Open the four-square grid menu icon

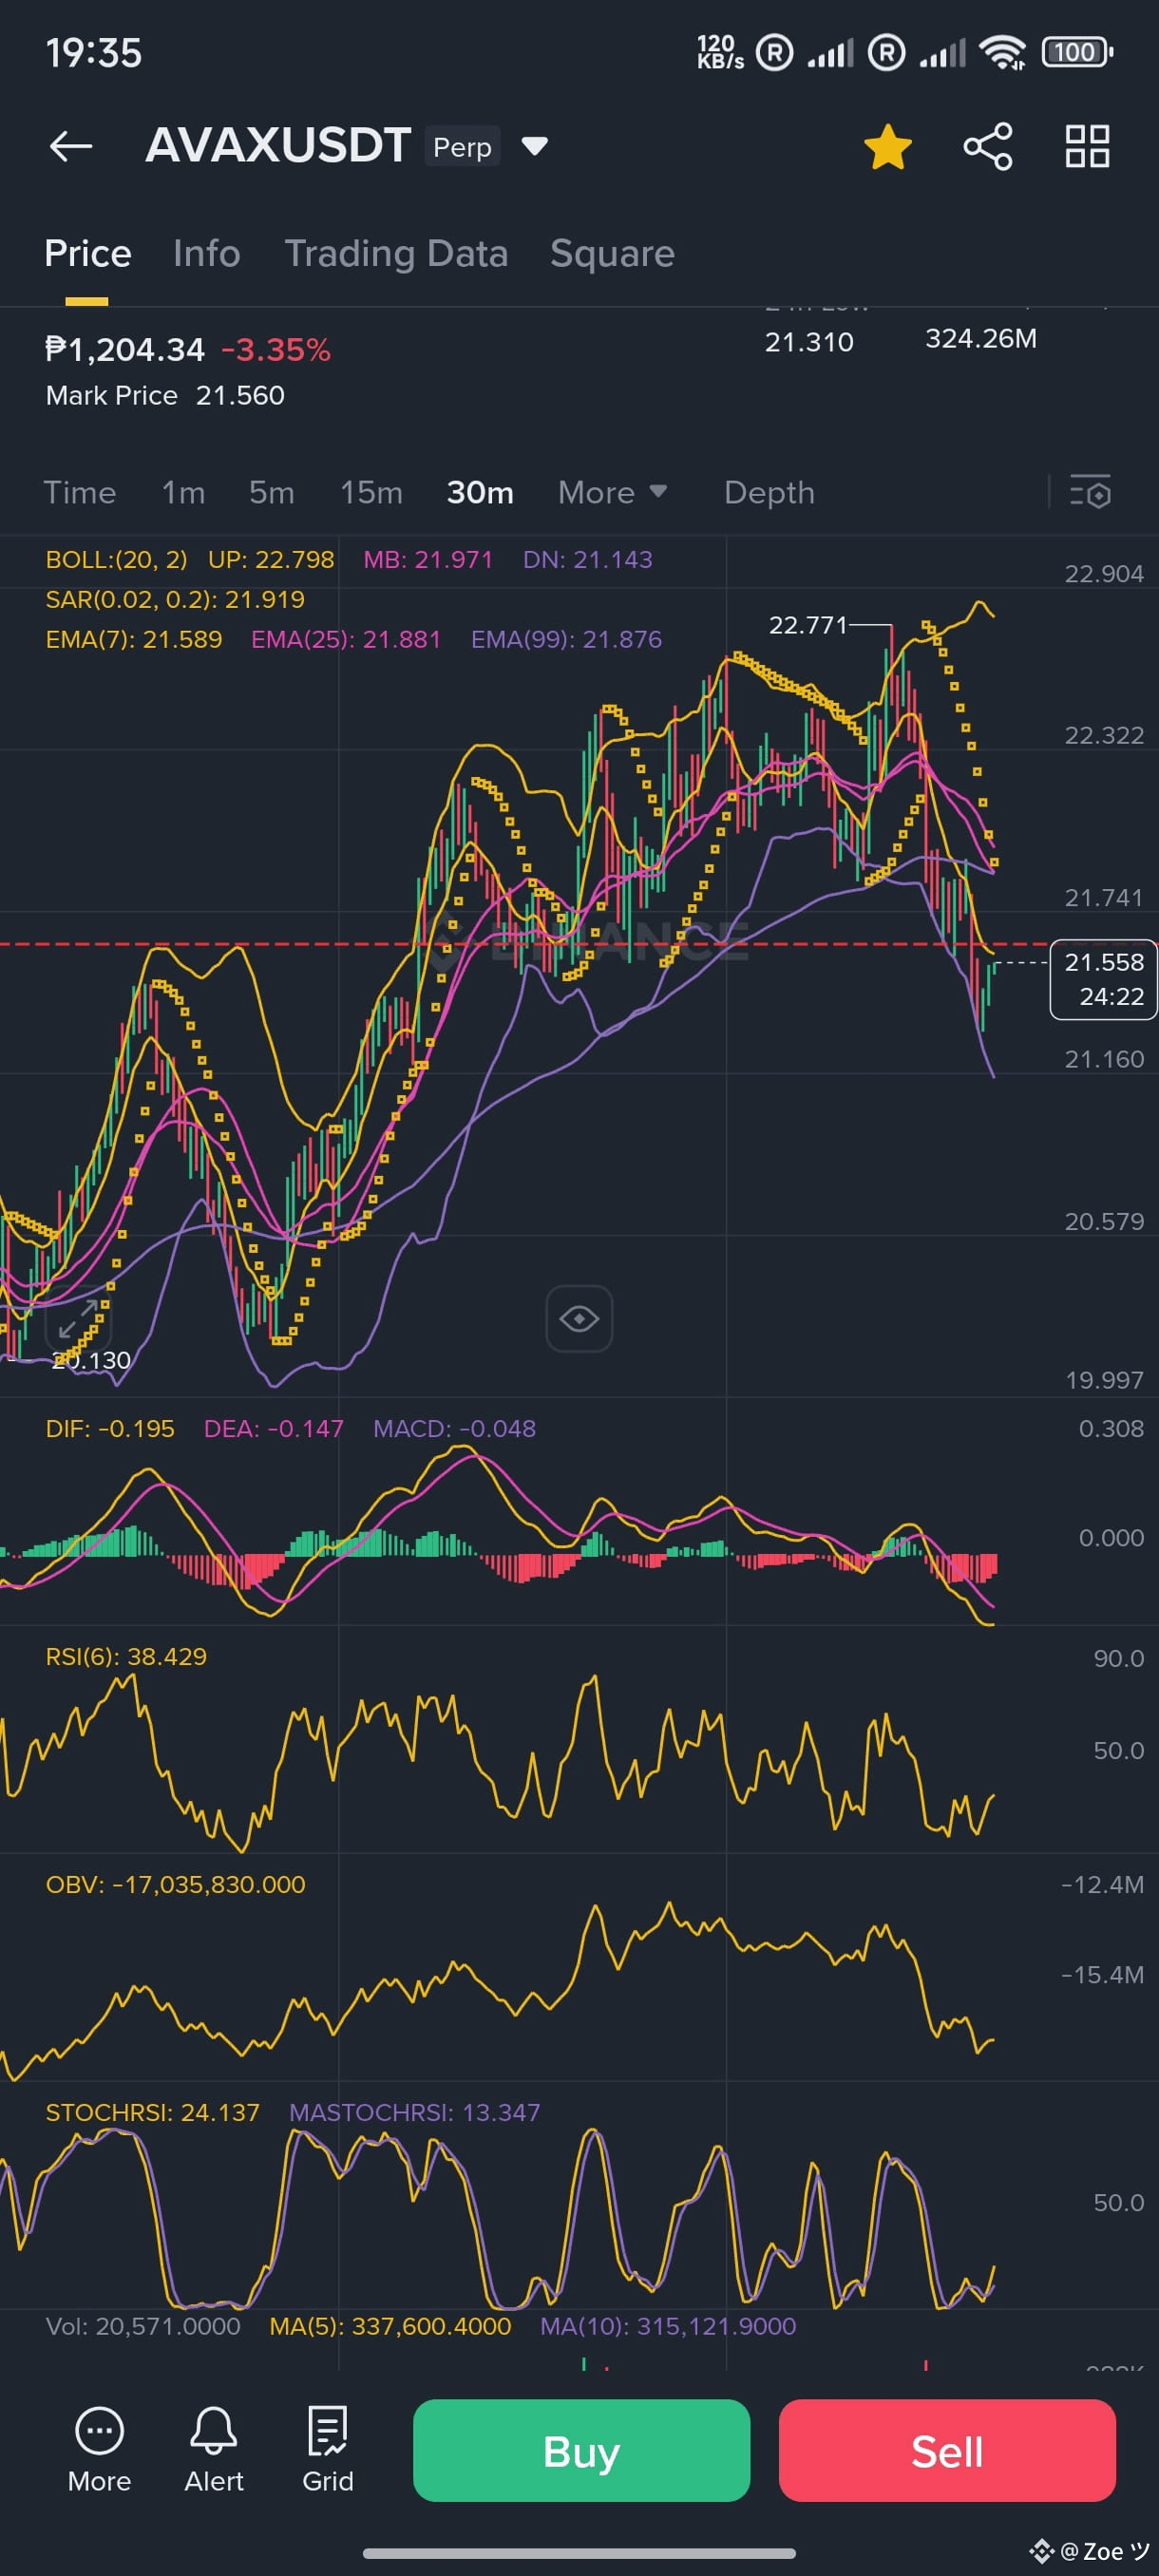[1087, 146]
